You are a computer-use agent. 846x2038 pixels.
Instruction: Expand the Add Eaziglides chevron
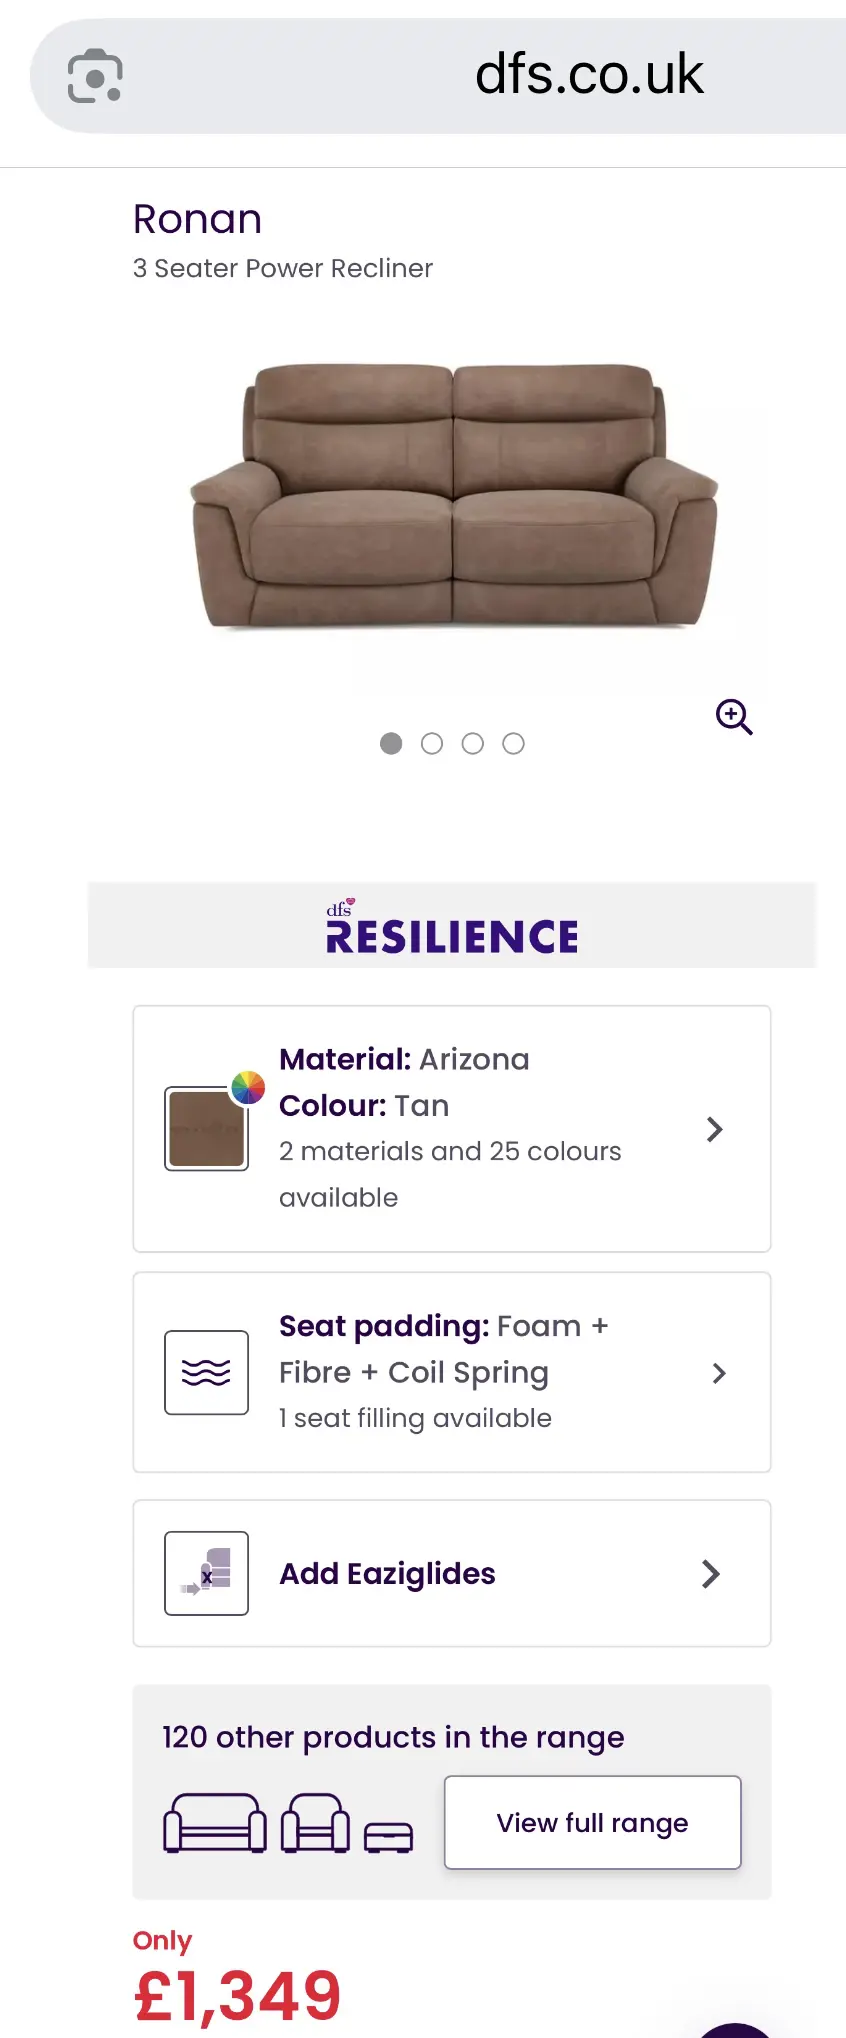pyautogui.click(x=711, y=1574)
